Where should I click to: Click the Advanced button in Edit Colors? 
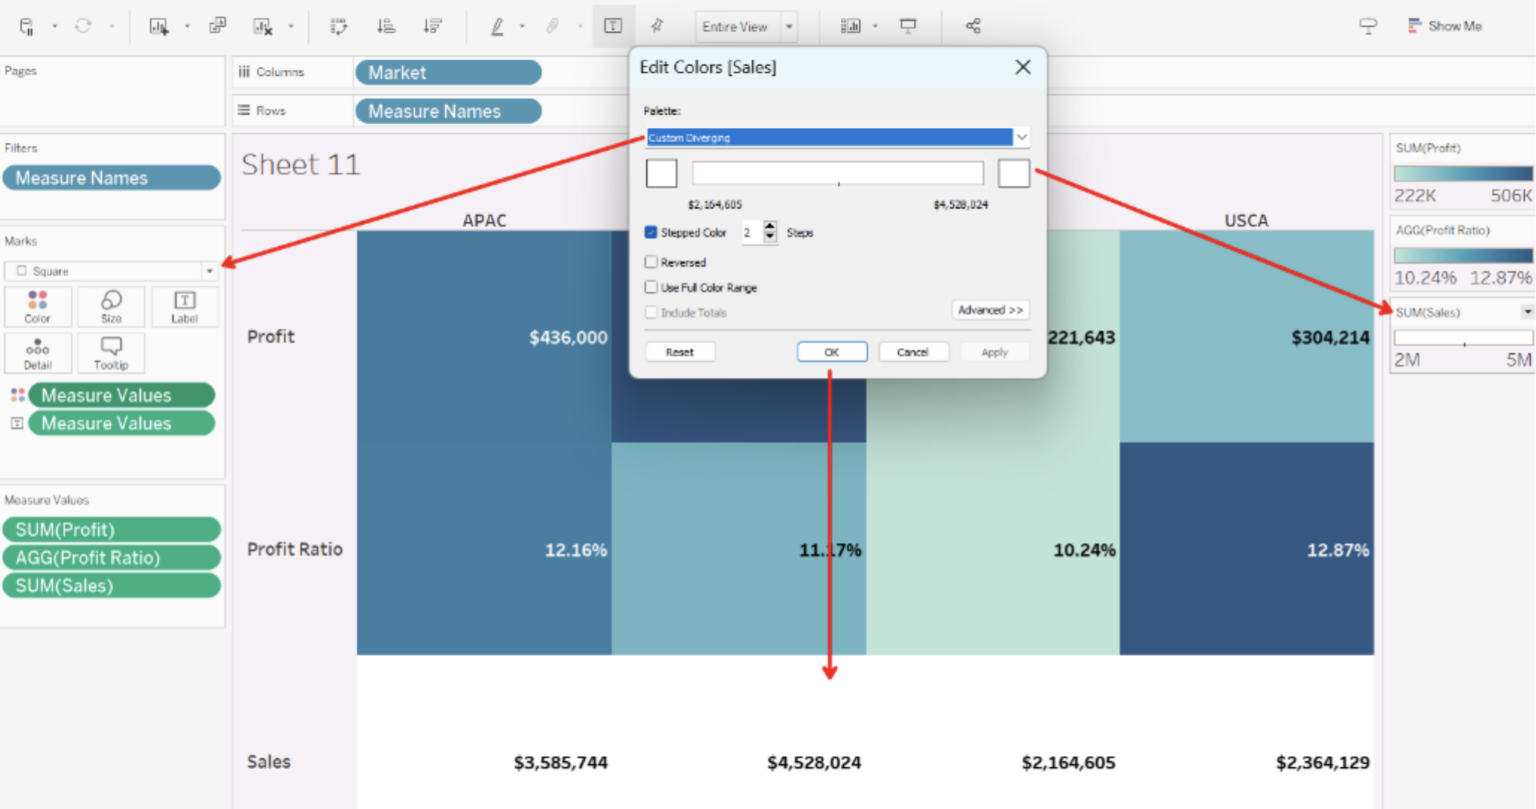[989, 310]
